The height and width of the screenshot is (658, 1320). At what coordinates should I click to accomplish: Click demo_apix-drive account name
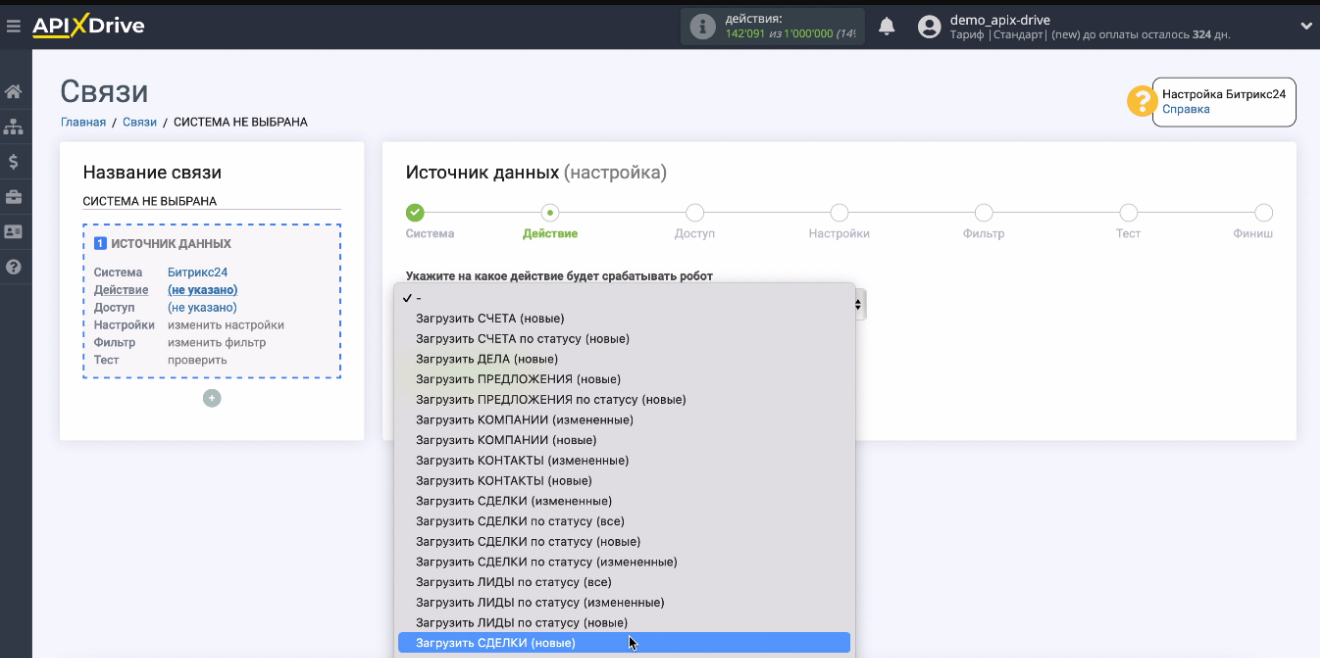point(999,20)
